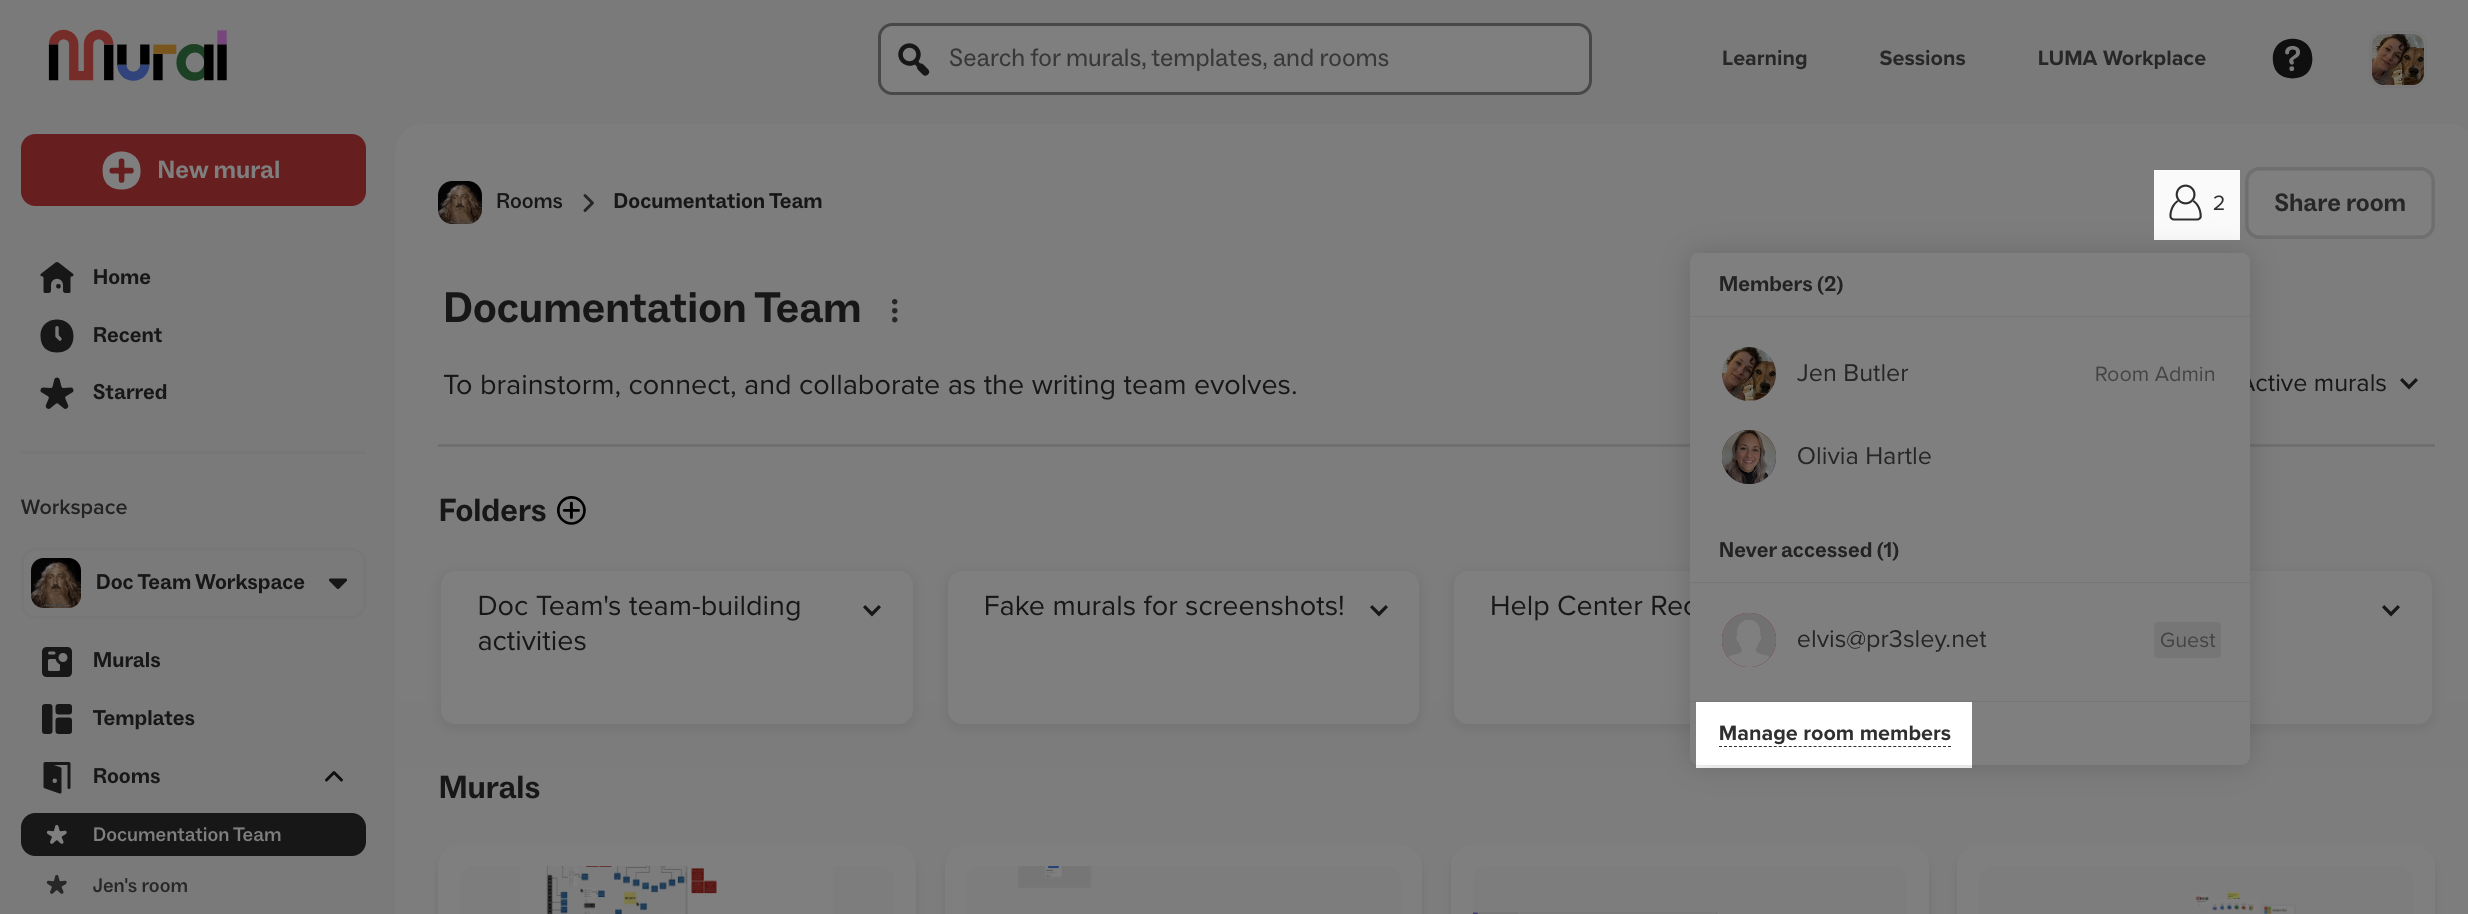Click Documentation Team breadcrumb text
The width and height of the screenshot is (2468, 914).
click(717, 201)
